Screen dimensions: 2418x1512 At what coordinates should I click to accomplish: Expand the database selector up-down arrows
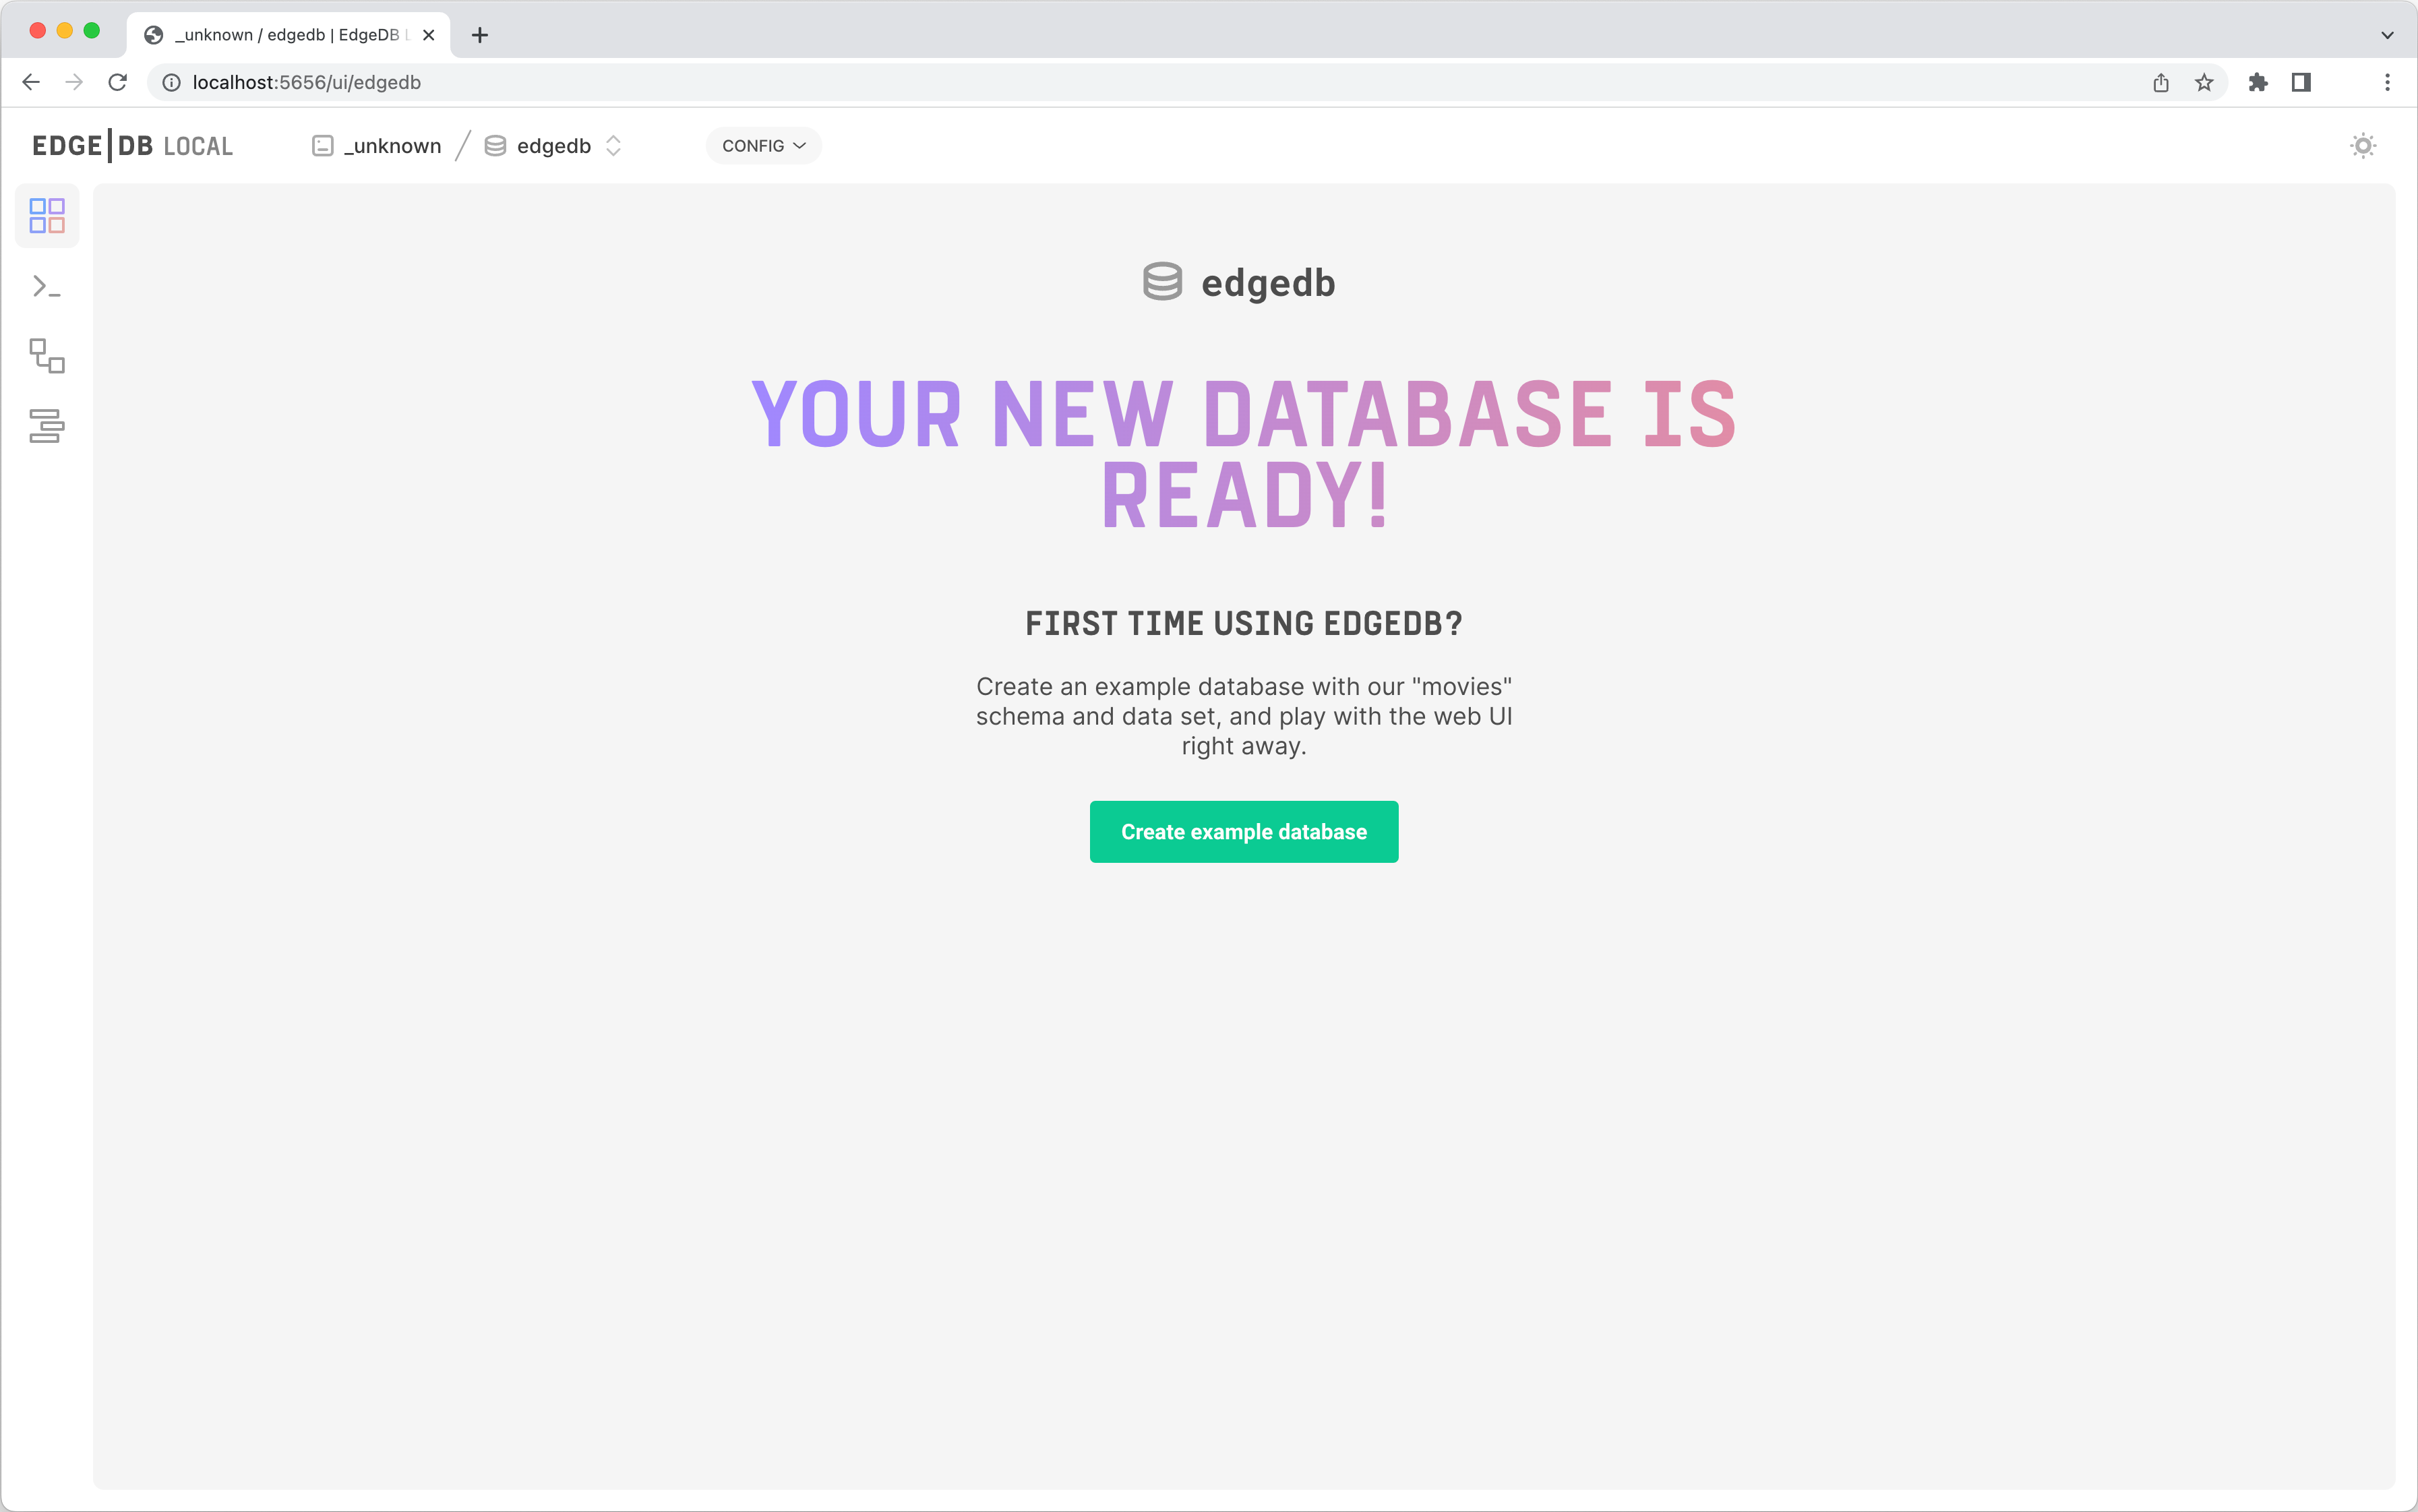(x=613, y=146)
